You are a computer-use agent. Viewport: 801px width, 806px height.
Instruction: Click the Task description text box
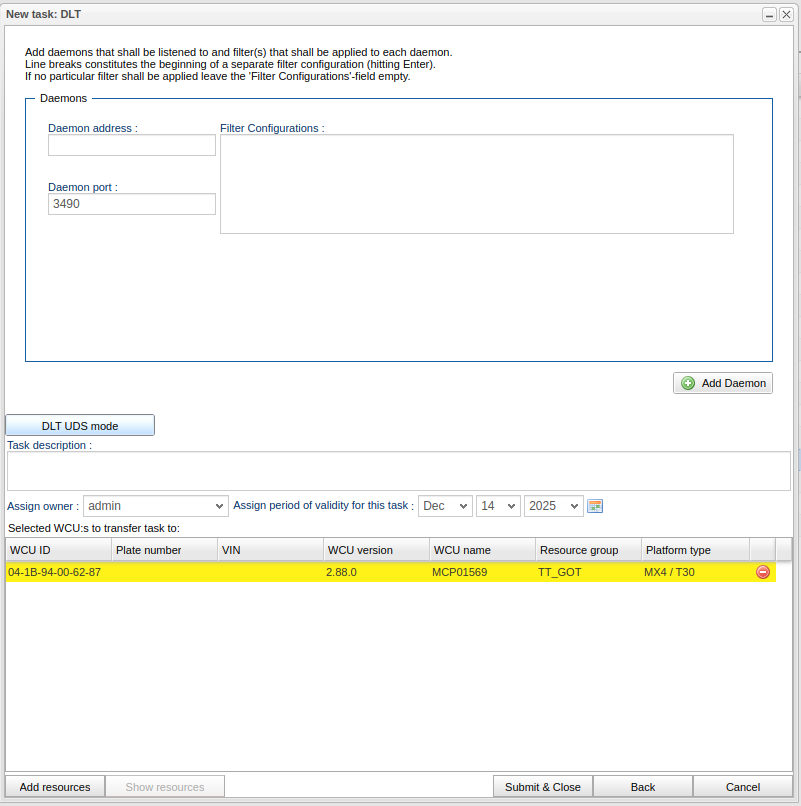pos(398,471)
